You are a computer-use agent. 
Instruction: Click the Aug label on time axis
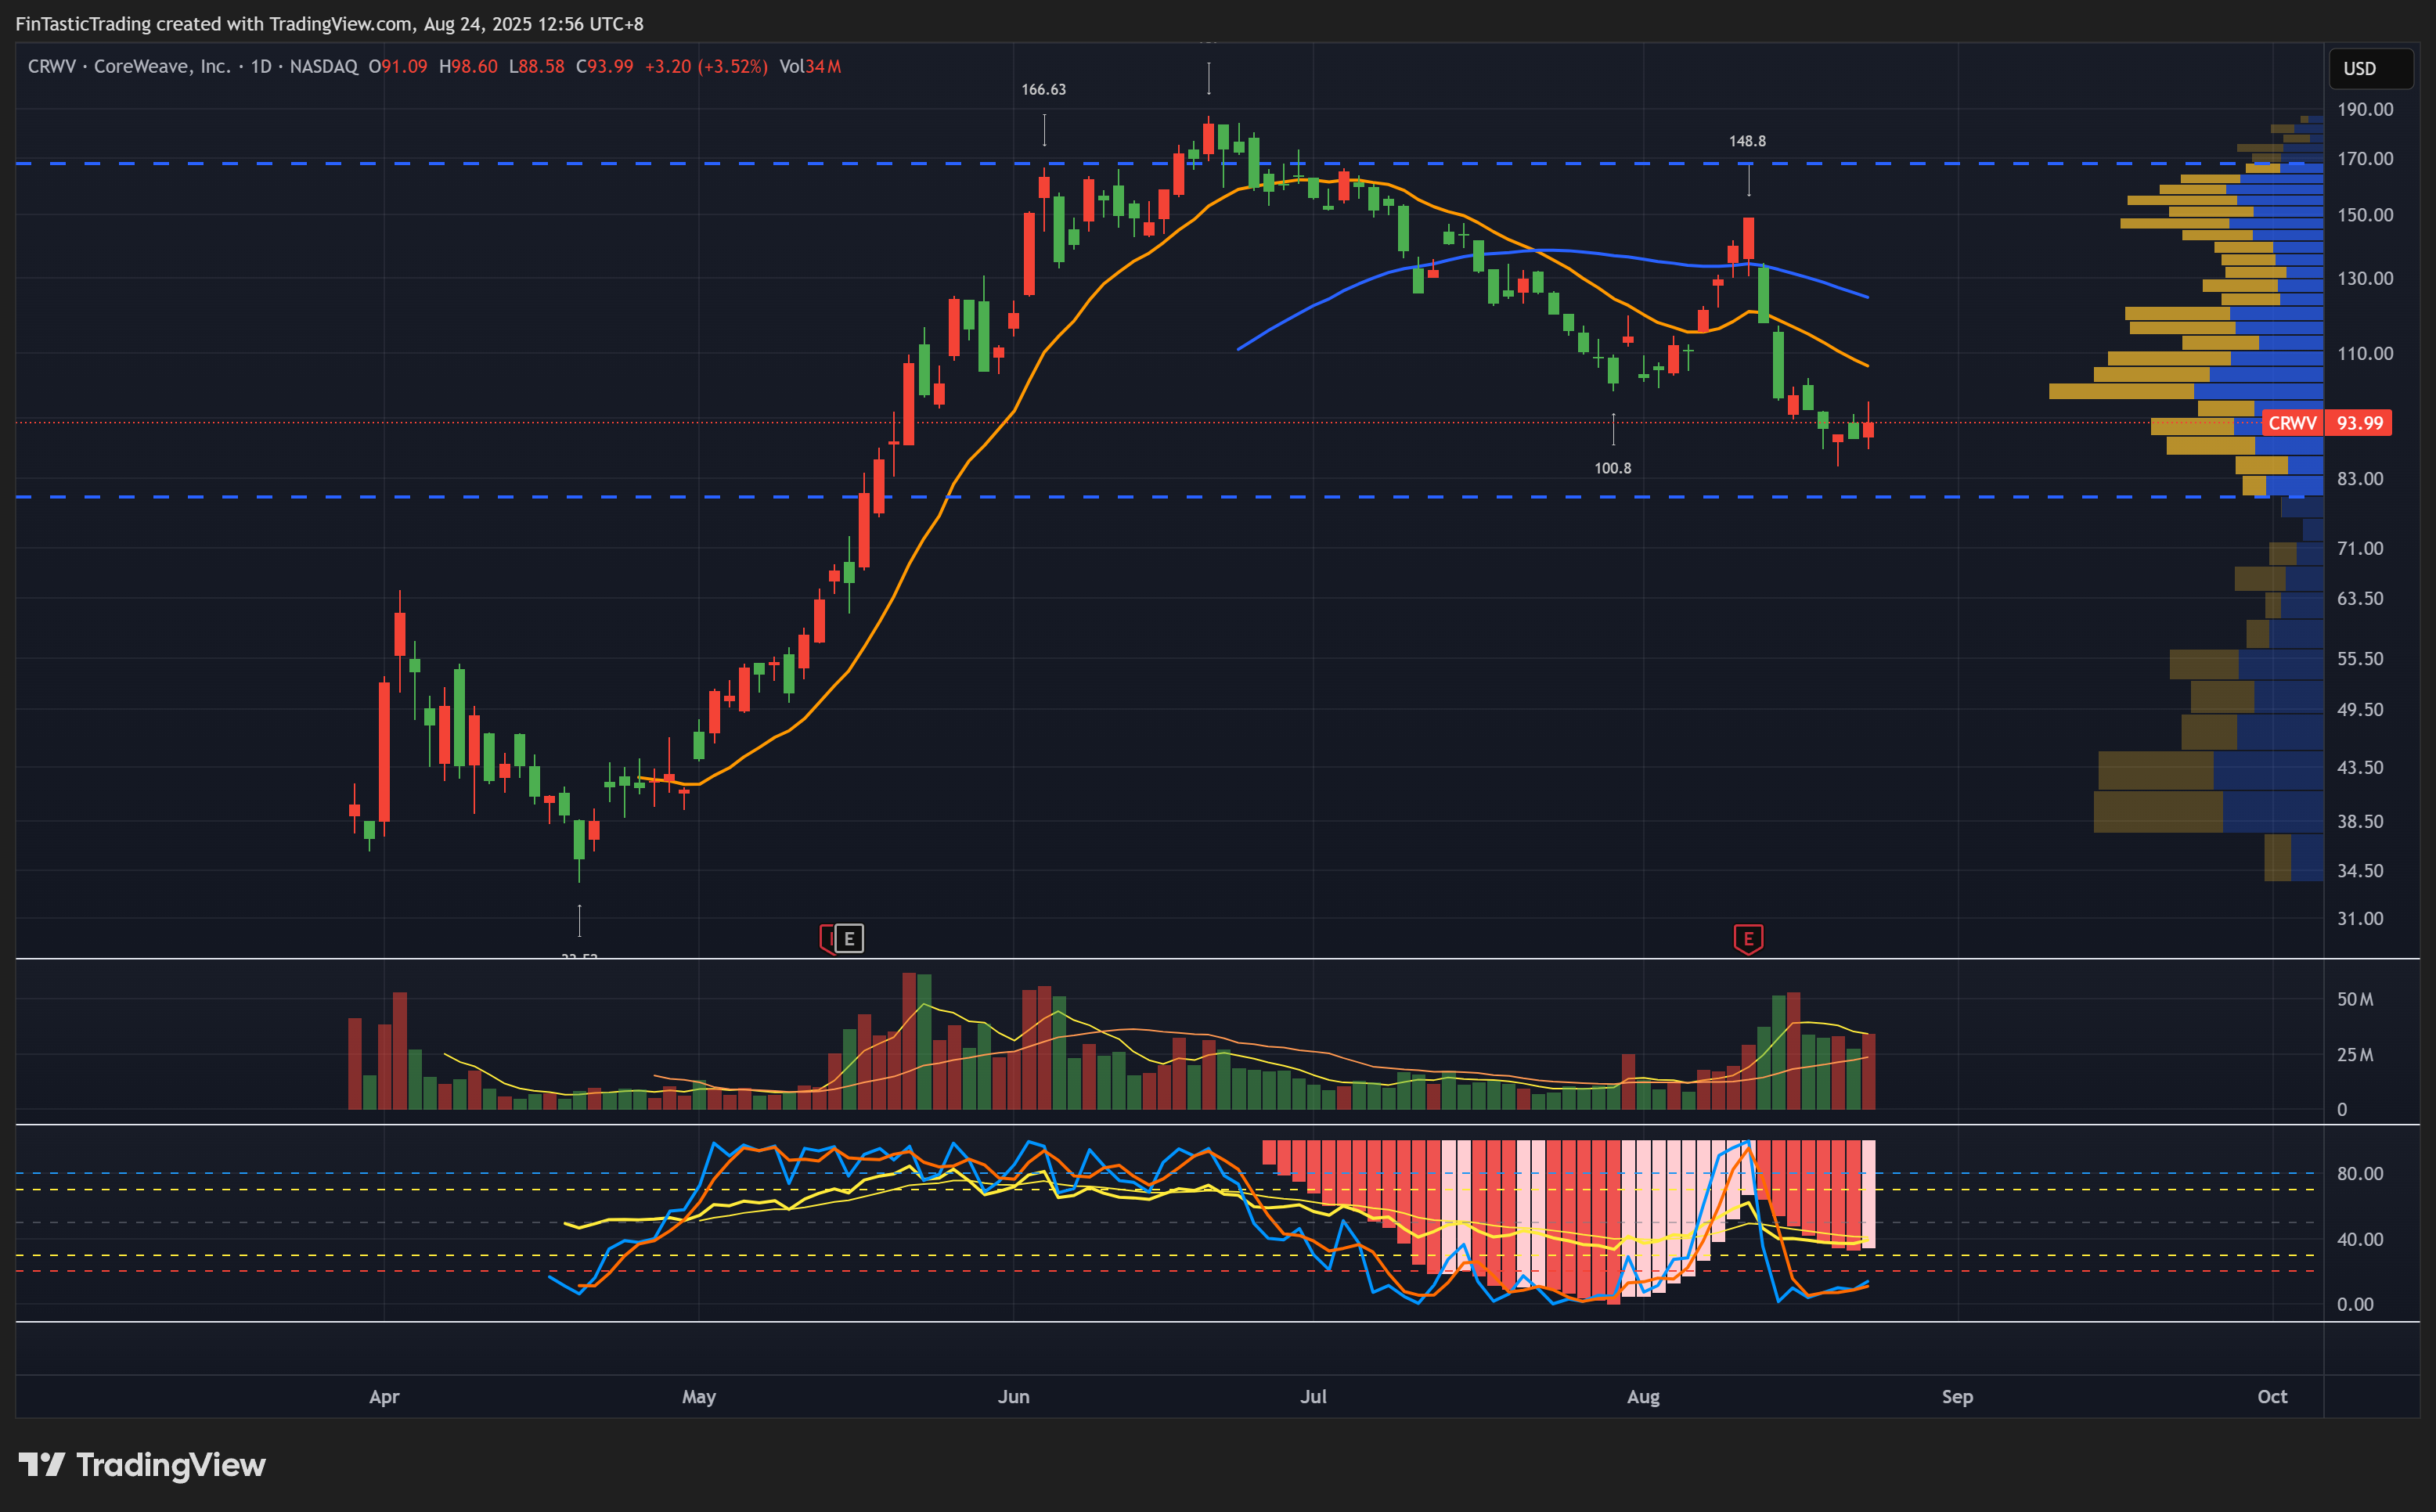(1643, 1397)
